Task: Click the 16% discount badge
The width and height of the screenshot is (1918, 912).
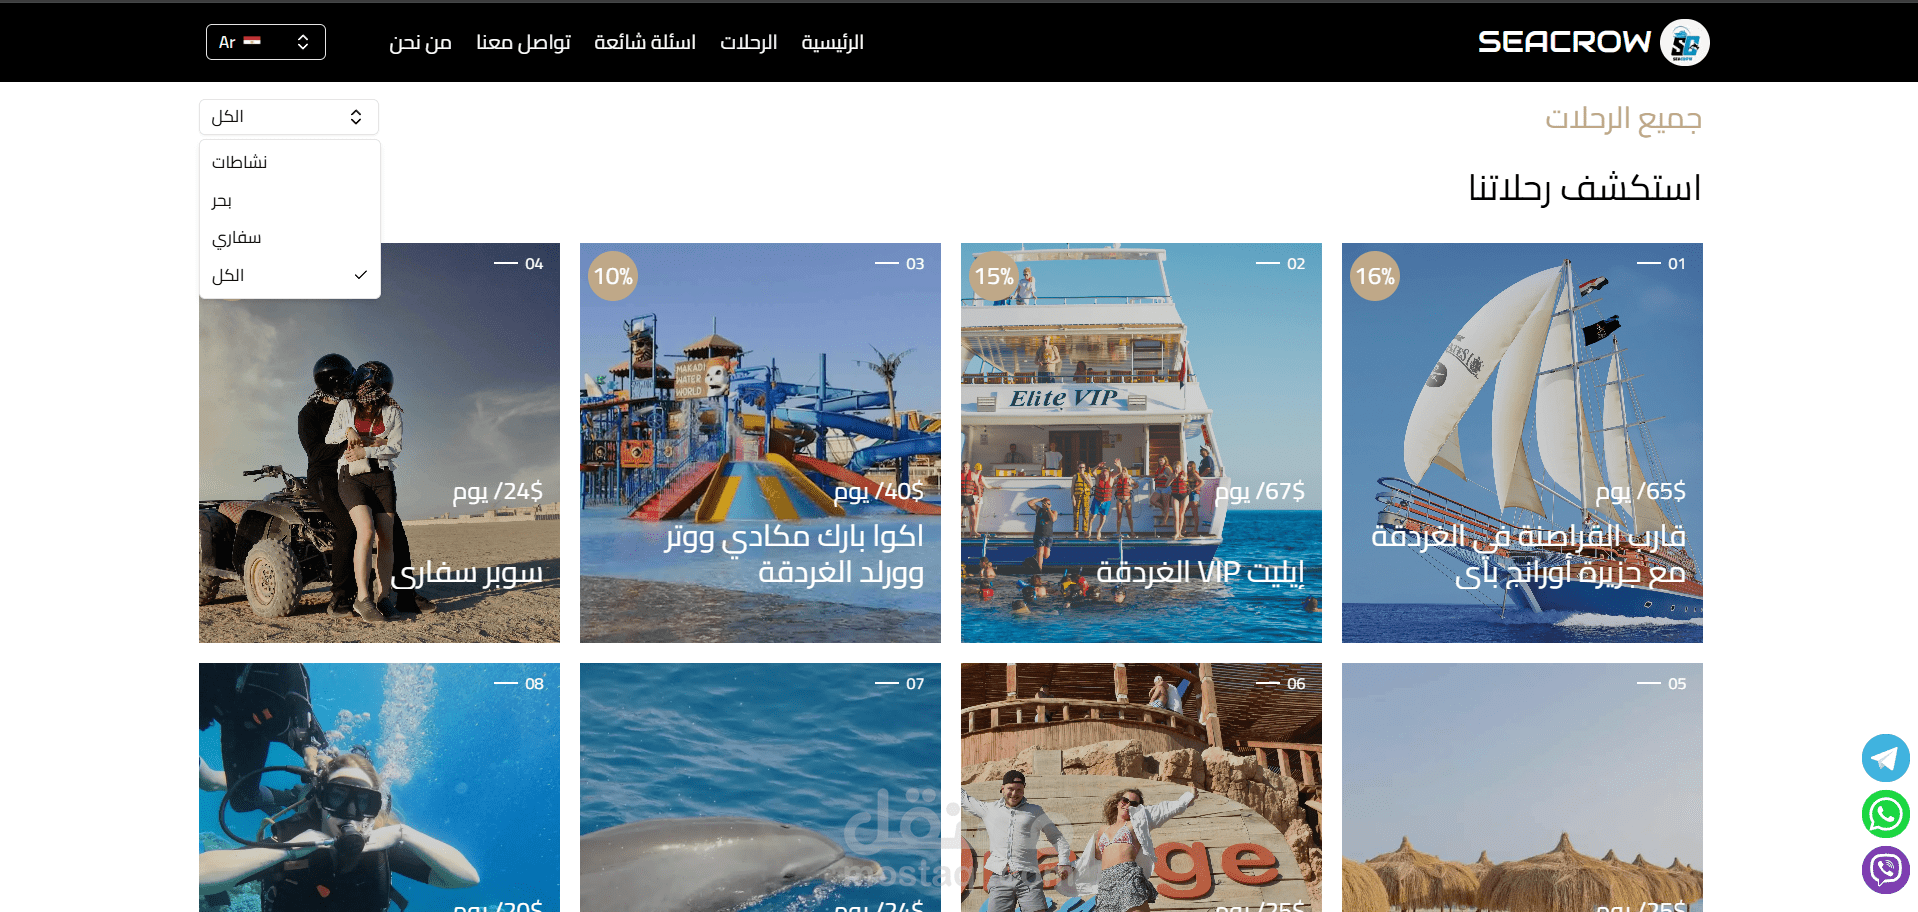Action: tap(1375, 276)
